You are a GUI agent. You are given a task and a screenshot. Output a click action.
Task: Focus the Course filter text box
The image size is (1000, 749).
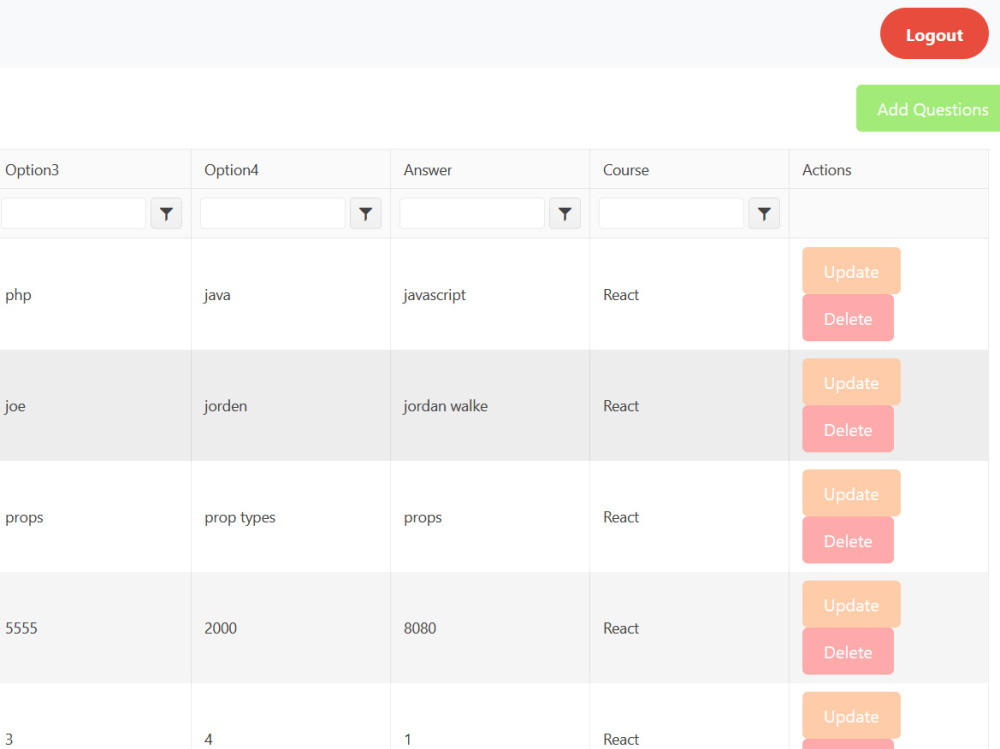click(672, 213)
